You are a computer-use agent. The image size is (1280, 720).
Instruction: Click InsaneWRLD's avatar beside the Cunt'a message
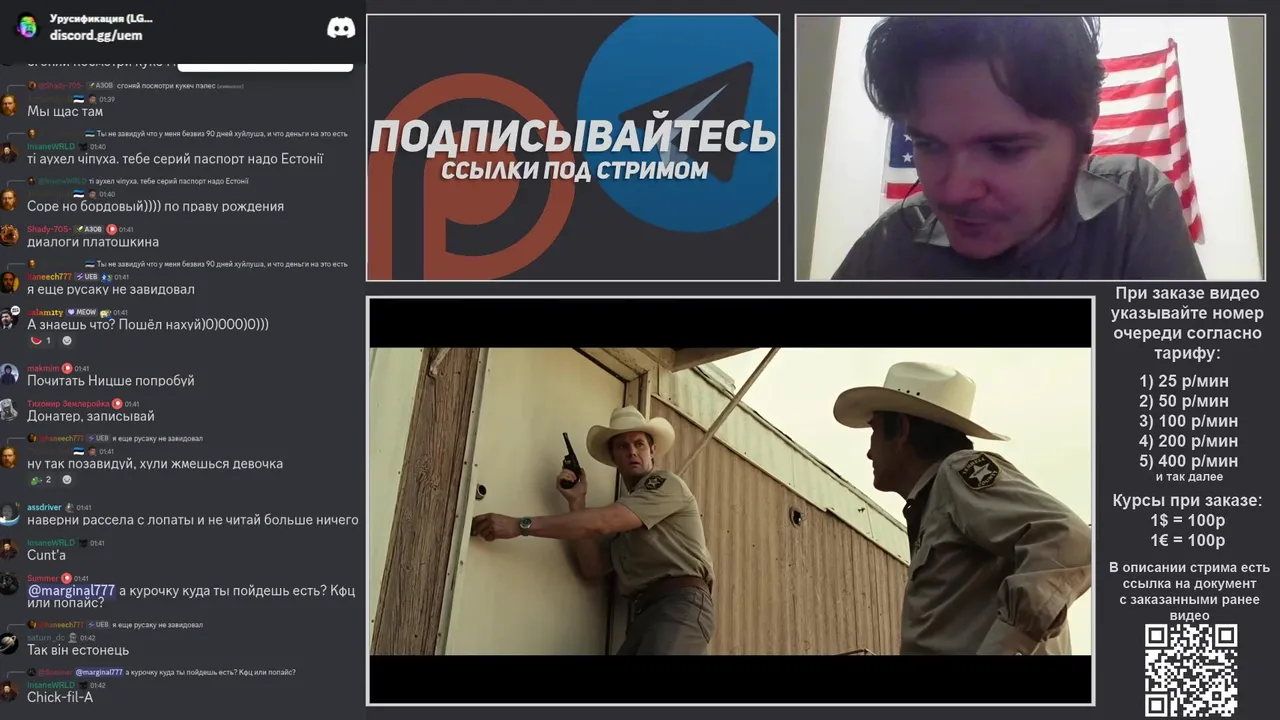coord(9,549)
